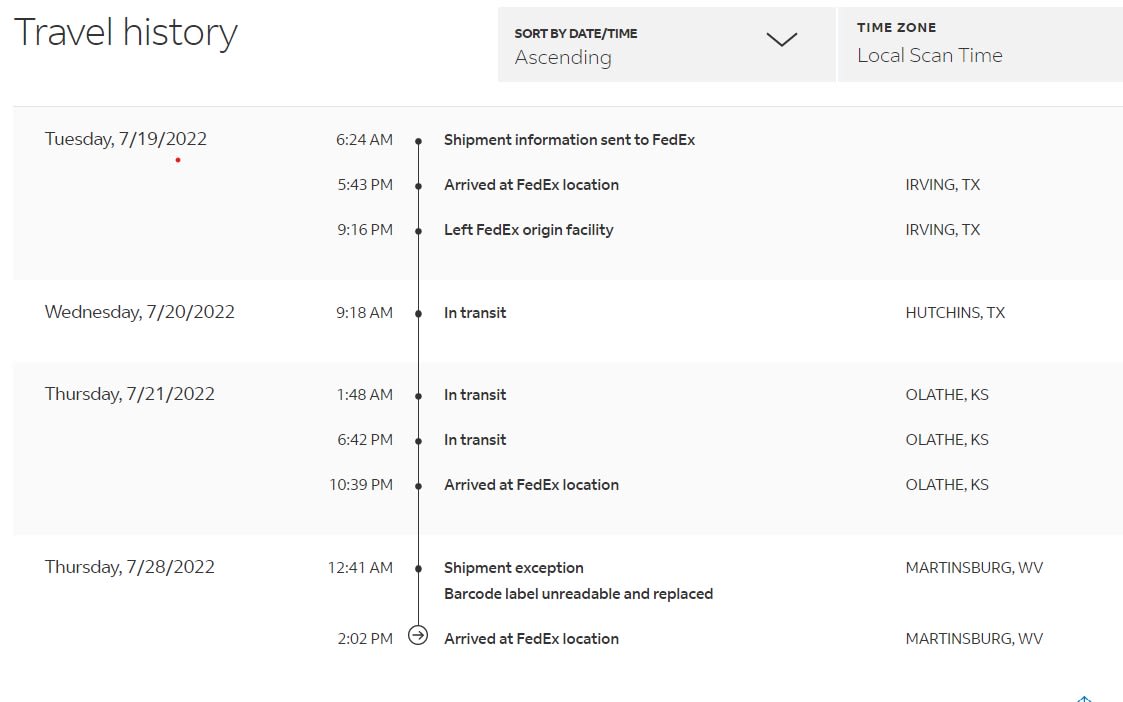Click the dot beside 1:48 AM In transit
Image resolution: width=1123 pixels, height=702 pixels.
pos(418,394)
